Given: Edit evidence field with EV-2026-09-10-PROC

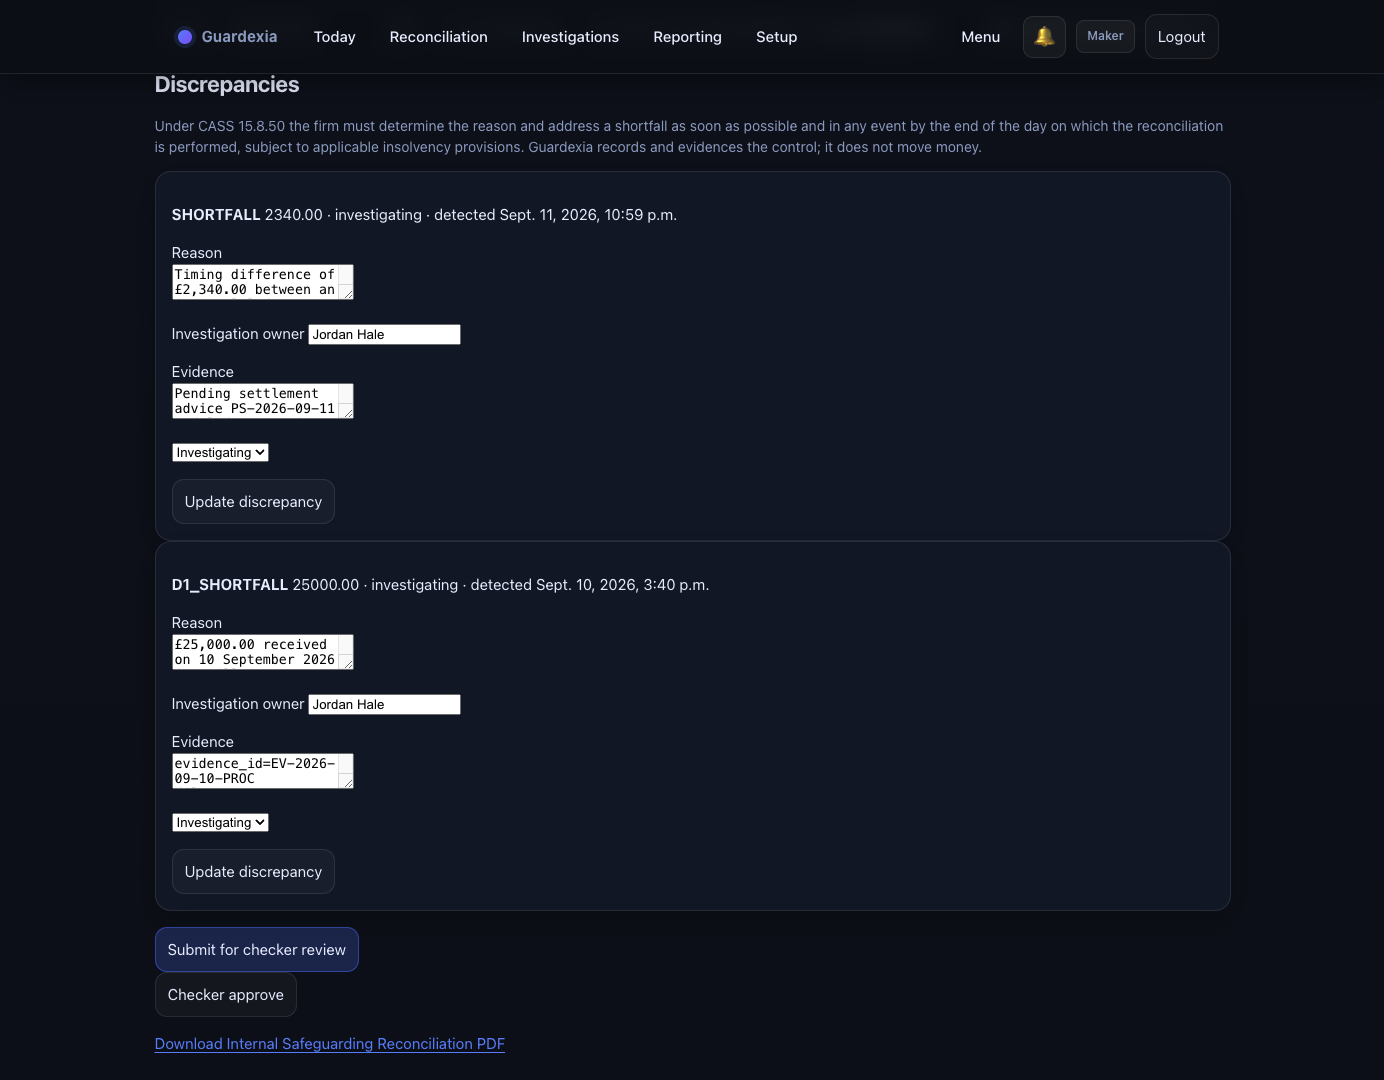Looking at the screenshot, I should 263,771.
